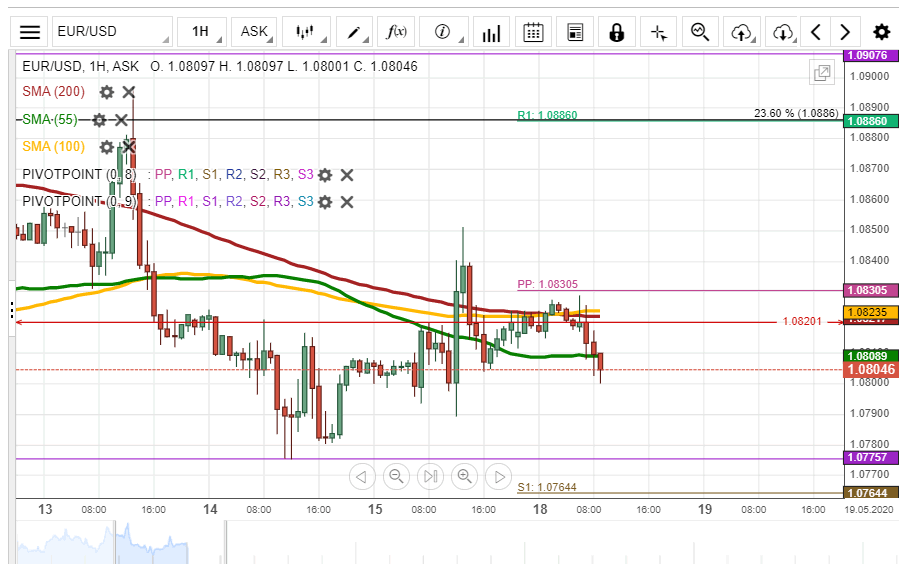
Task: Click the toolbar right arrow
Action: pyautogui.click(x=845, y=32)
